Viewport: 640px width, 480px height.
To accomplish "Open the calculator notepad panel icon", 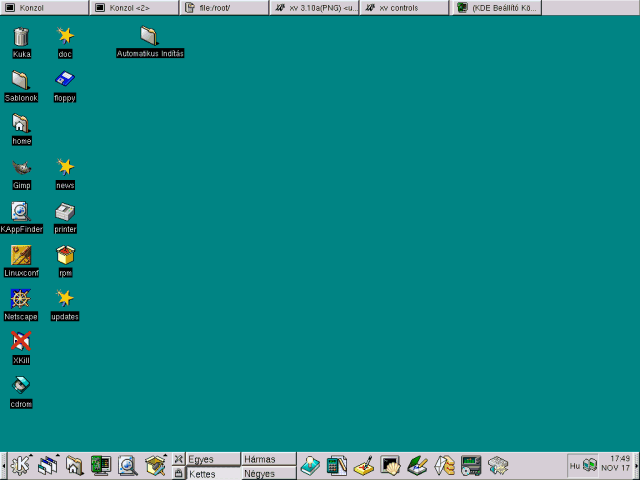I will click(x=337, y=465).
